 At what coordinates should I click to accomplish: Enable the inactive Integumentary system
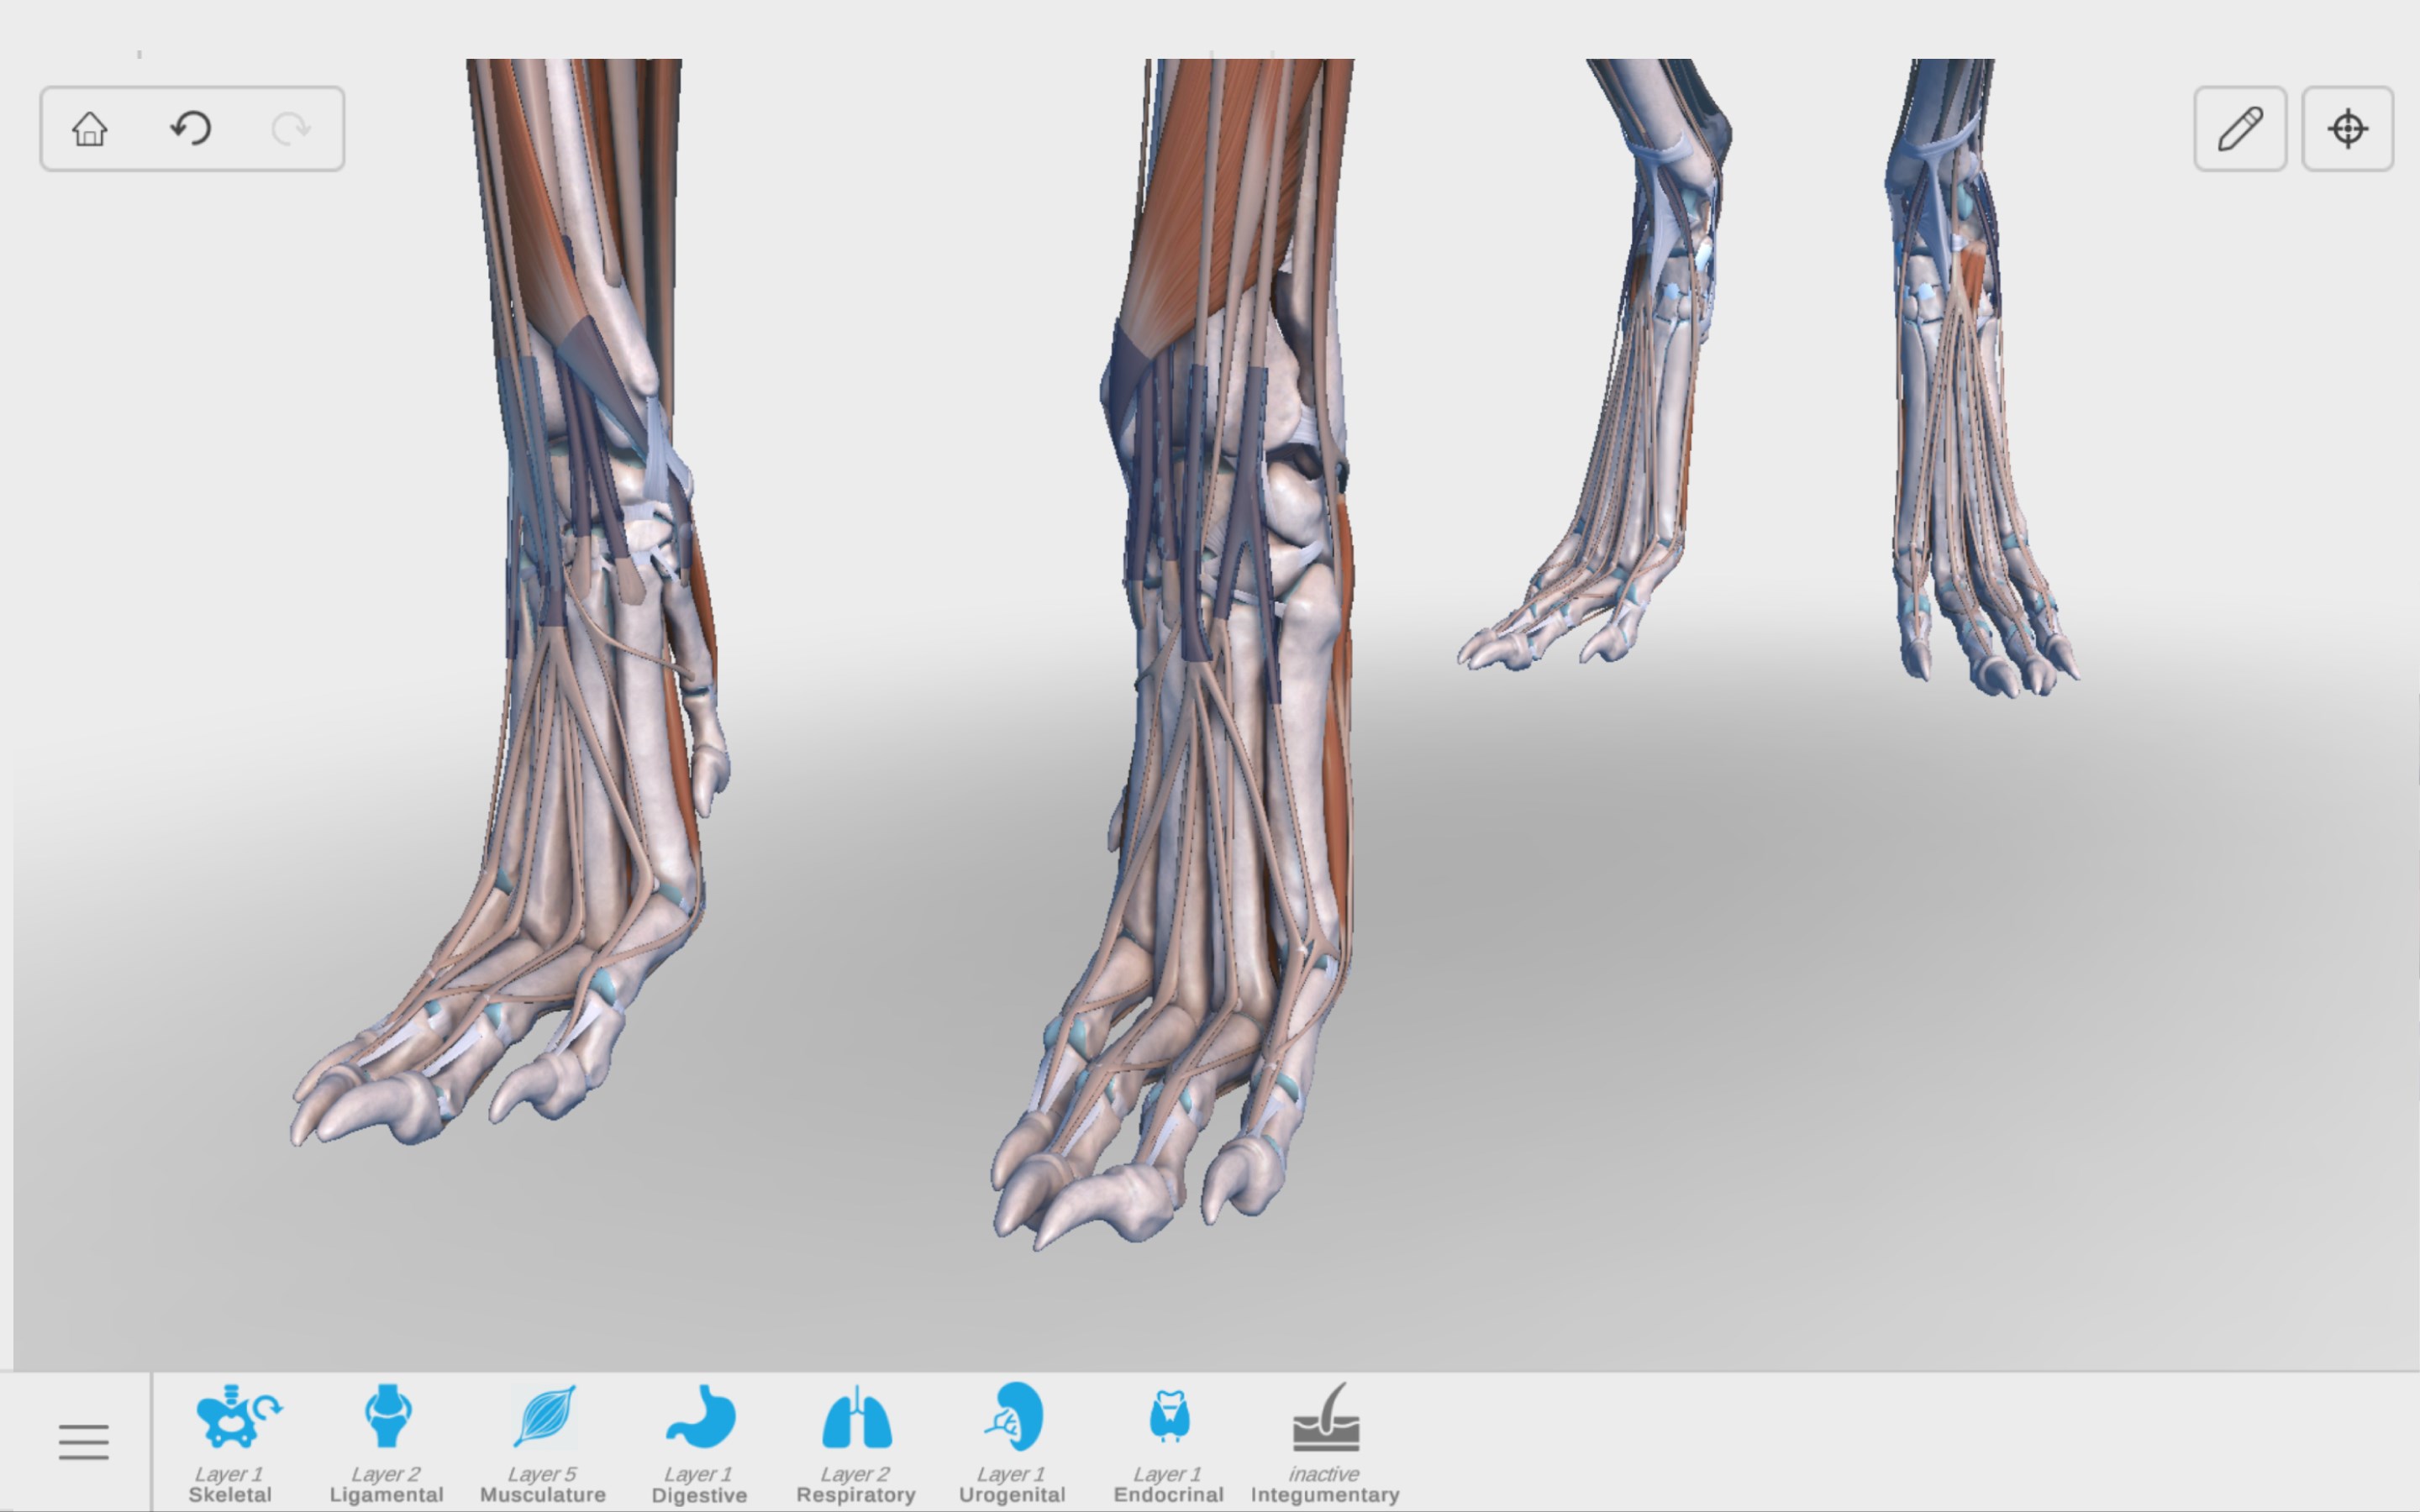(x=1325, y=1420)
